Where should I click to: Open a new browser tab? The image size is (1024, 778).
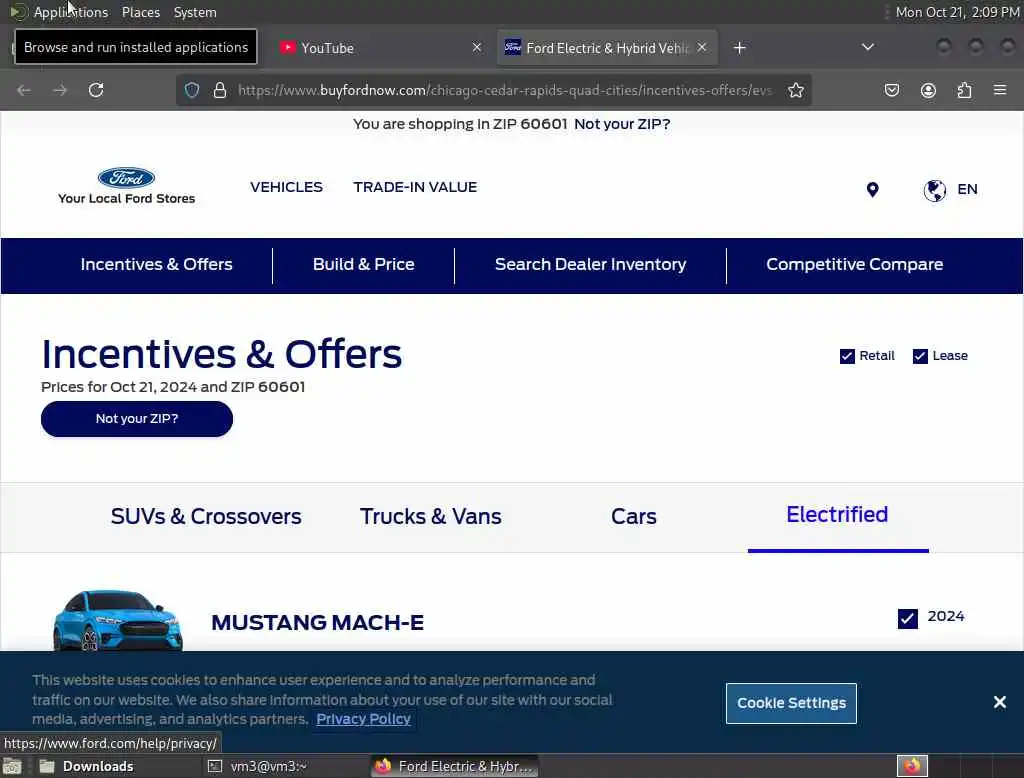(x=739, y=48)
